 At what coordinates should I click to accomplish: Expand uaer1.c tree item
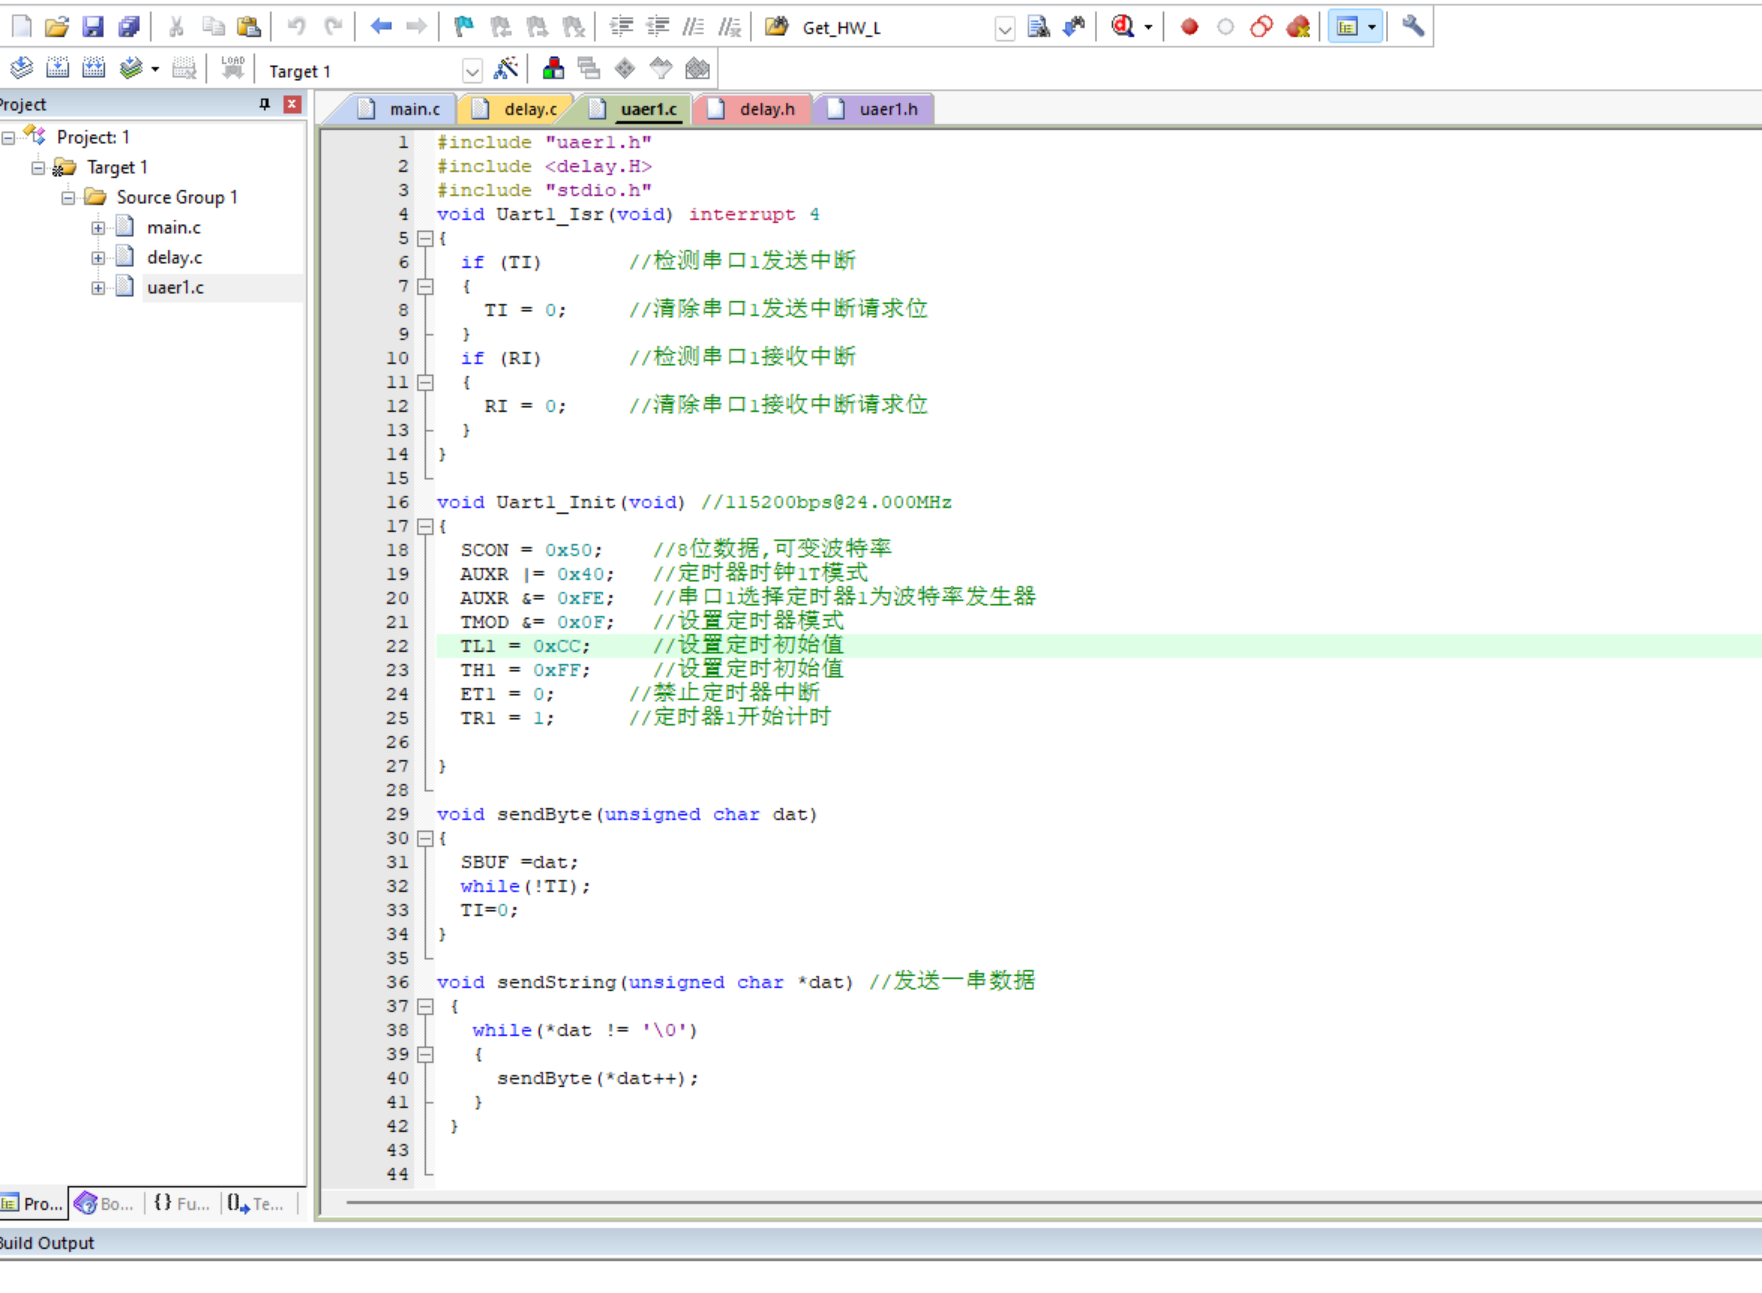point(98,287)
